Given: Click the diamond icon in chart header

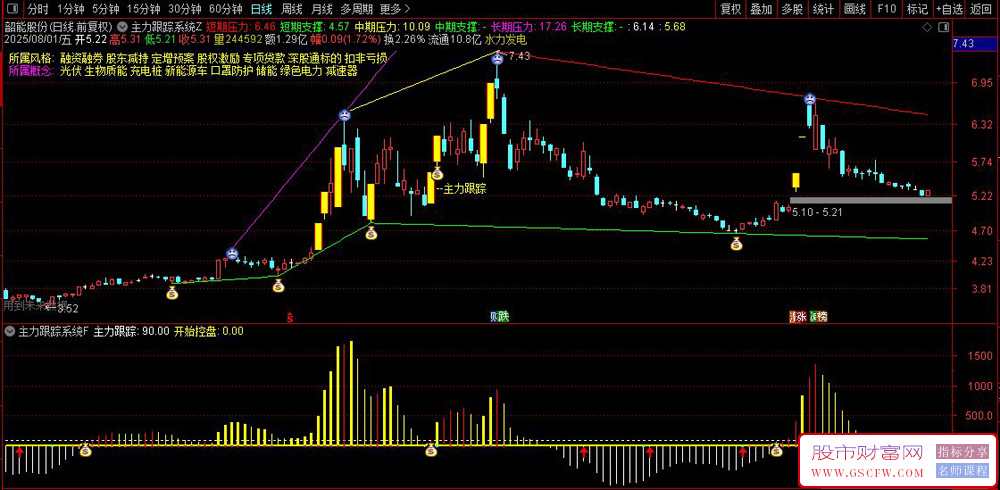Looking at the screenshot, I should (927, 28).
